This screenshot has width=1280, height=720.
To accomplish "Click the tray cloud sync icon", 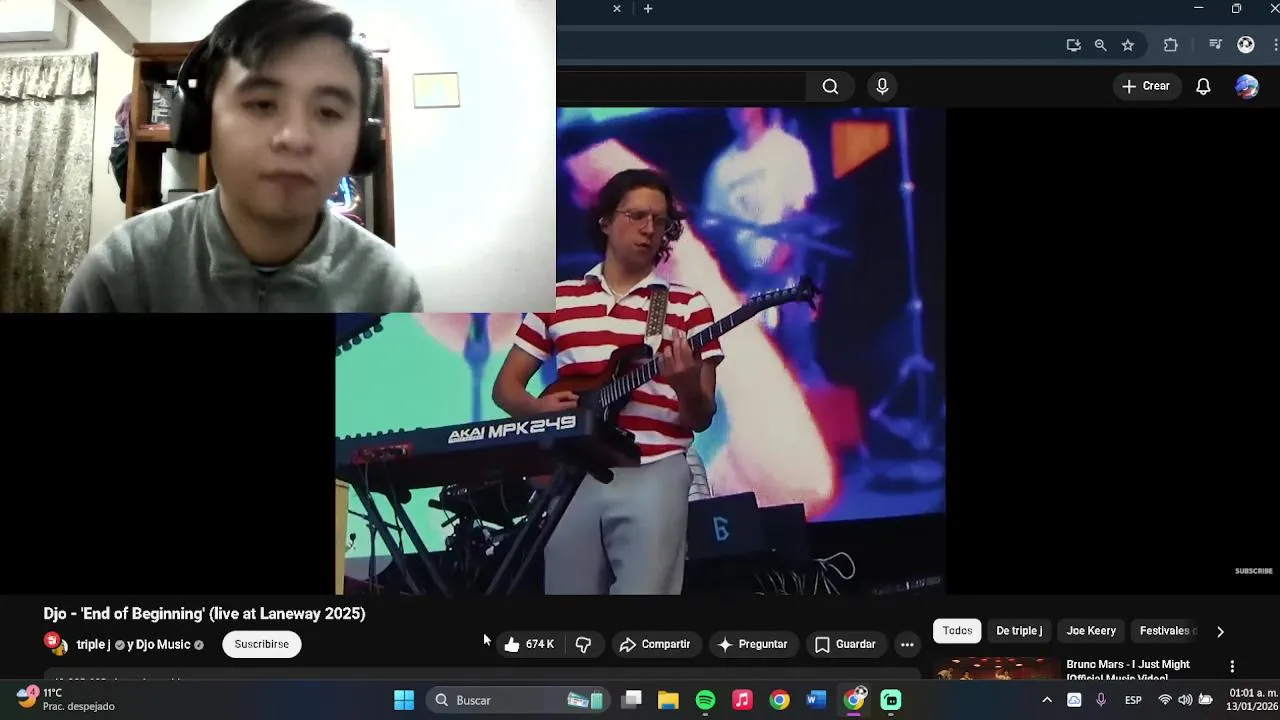I will pos(1074,700).
